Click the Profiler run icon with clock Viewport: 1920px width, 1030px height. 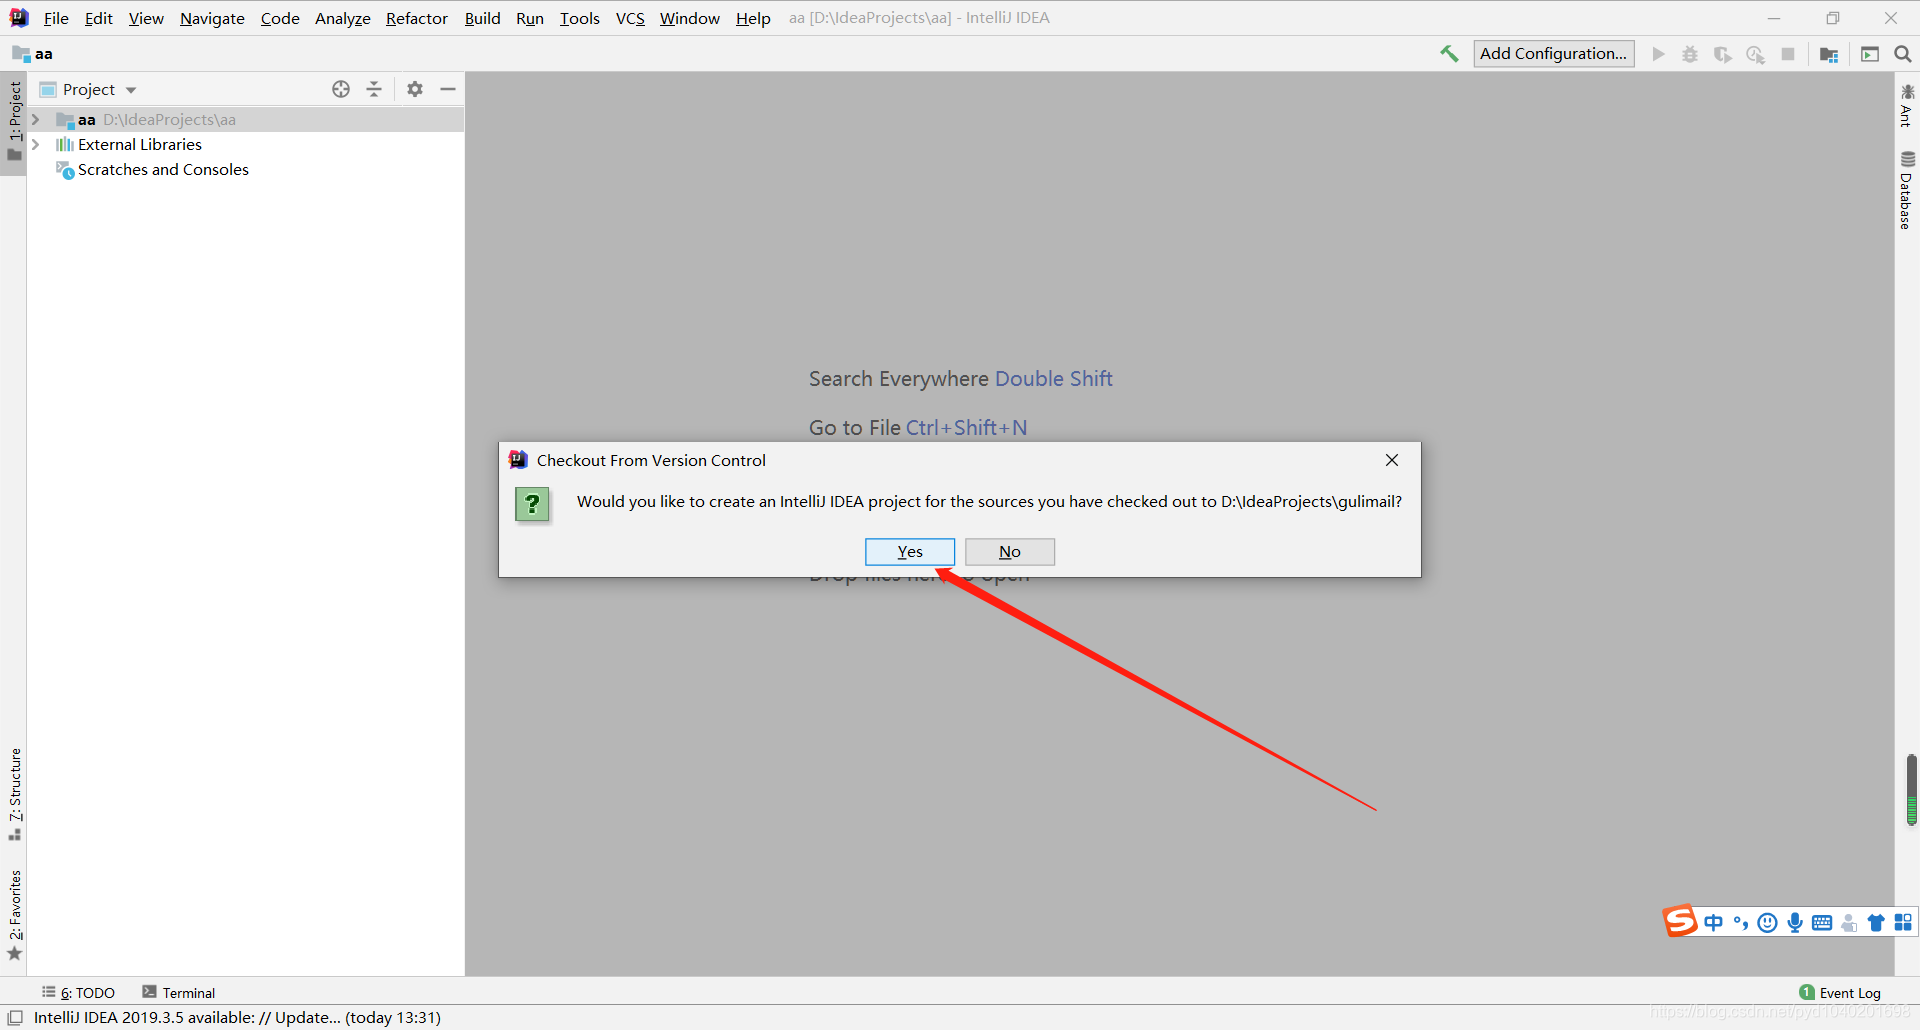[x=1755, y=54]
